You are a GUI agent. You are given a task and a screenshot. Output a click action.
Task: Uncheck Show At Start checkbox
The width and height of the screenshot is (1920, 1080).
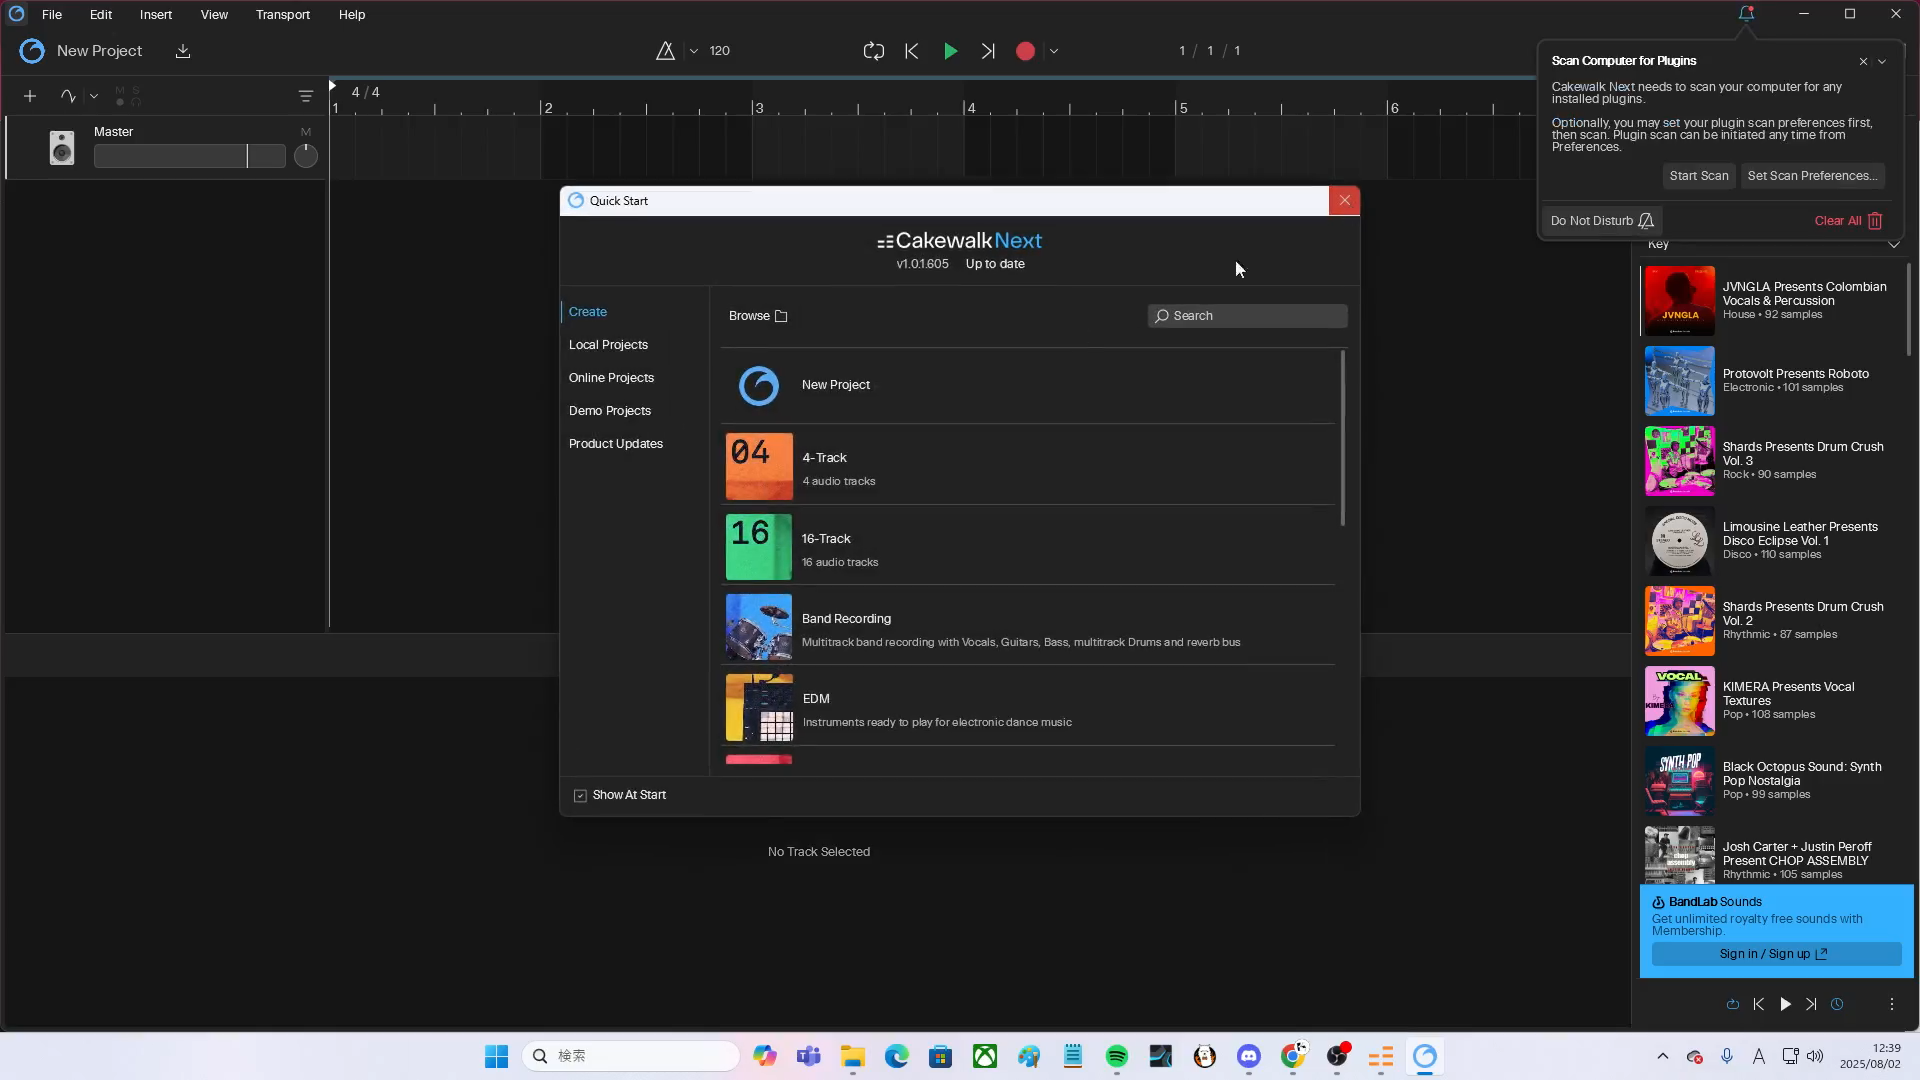pyautogui.click(x=580, y=796)
